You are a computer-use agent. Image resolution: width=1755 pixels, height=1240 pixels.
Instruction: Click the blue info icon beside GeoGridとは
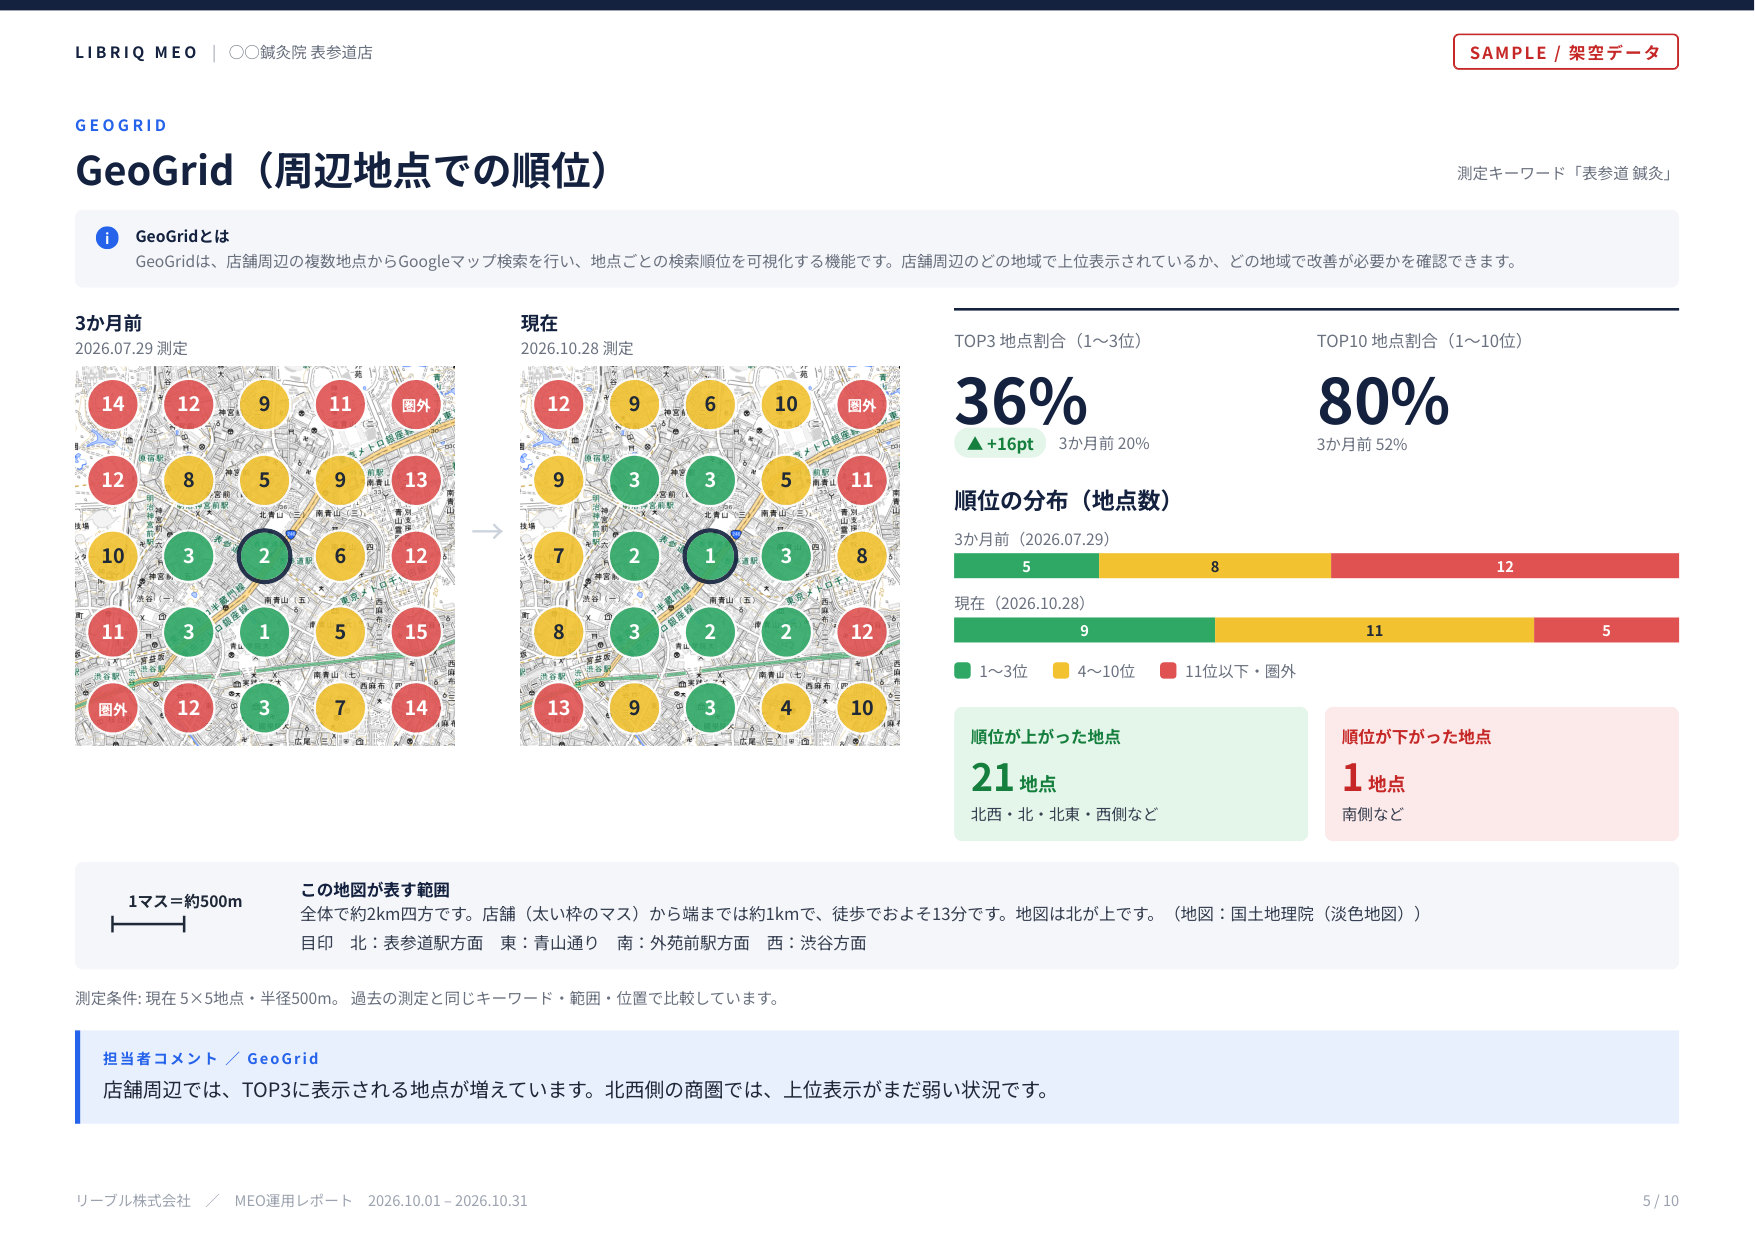coord(107,238)
